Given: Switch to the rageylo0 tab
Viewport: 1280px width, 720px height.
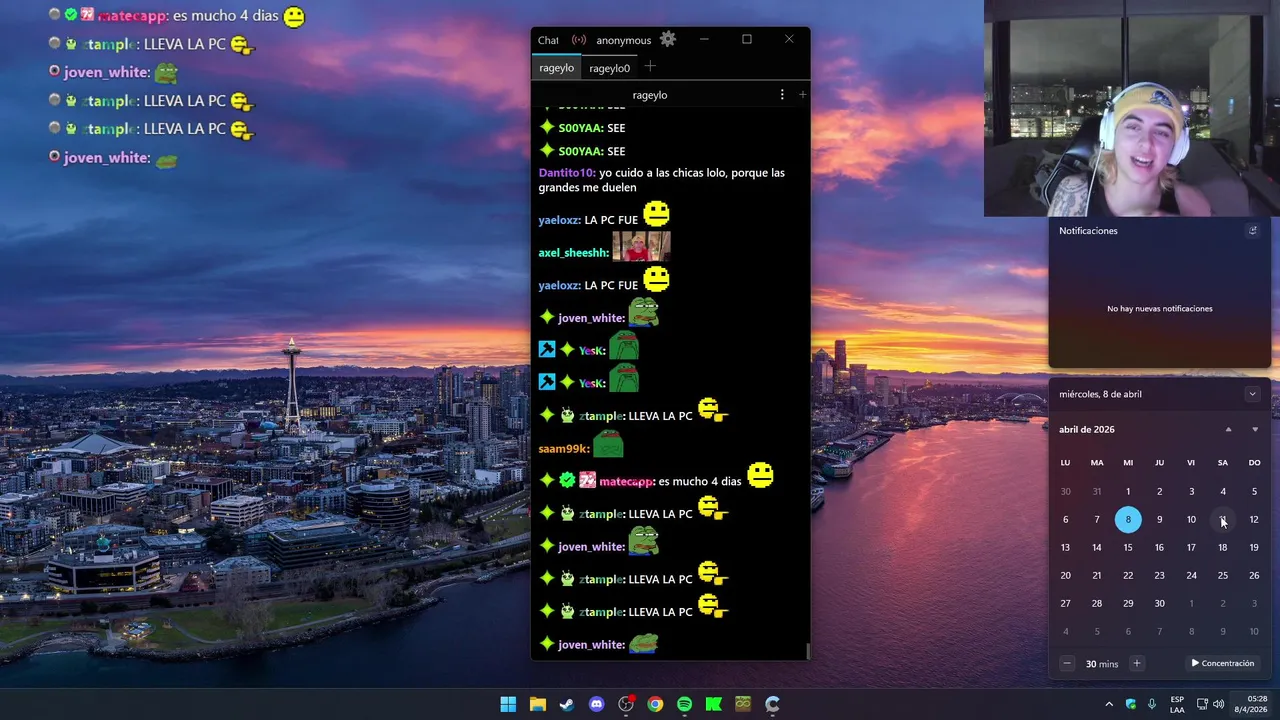Looking at the screenshot, I should 609,68.
